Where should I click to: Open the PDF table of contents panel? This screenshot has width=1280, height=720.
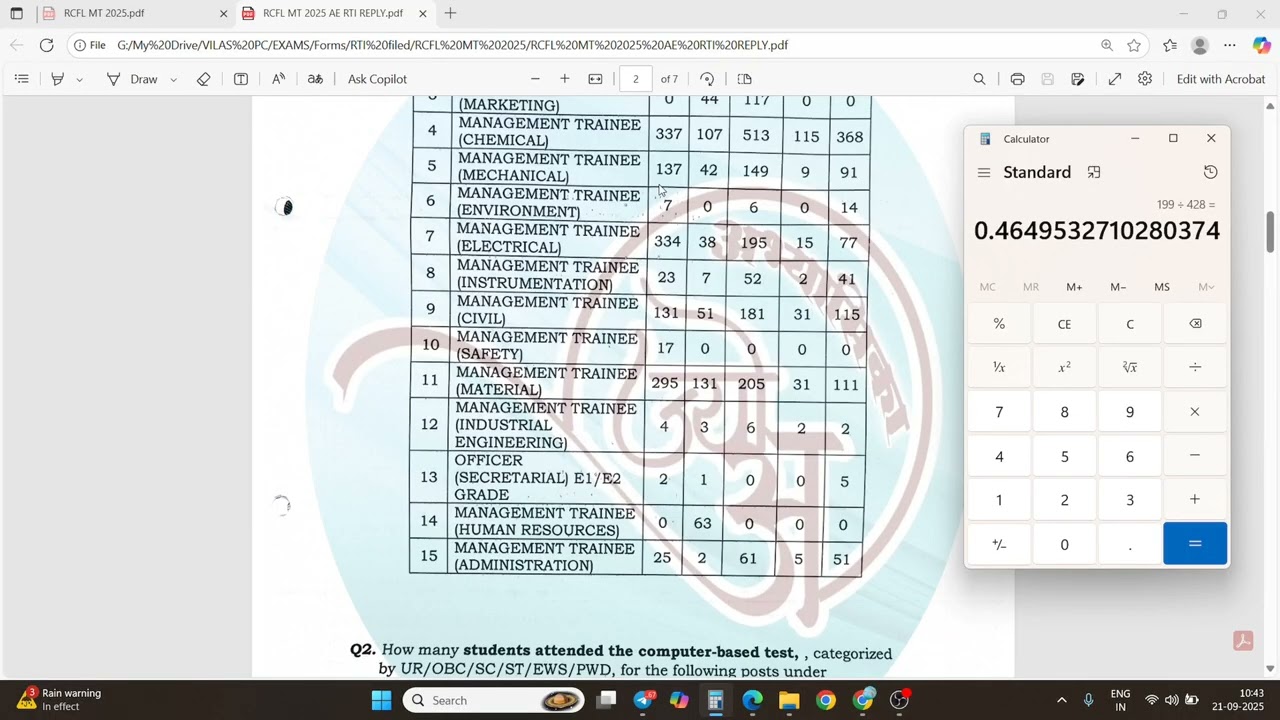pos(21,79)
